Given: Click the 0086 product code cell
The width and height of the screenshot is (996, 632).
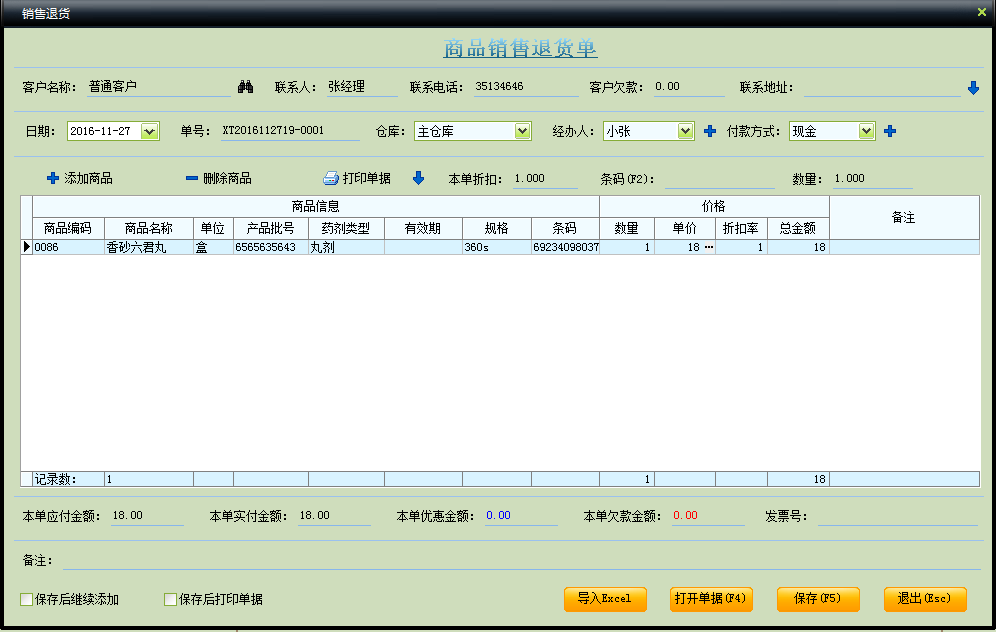Looking at the screenshot, I should (68, 247).
